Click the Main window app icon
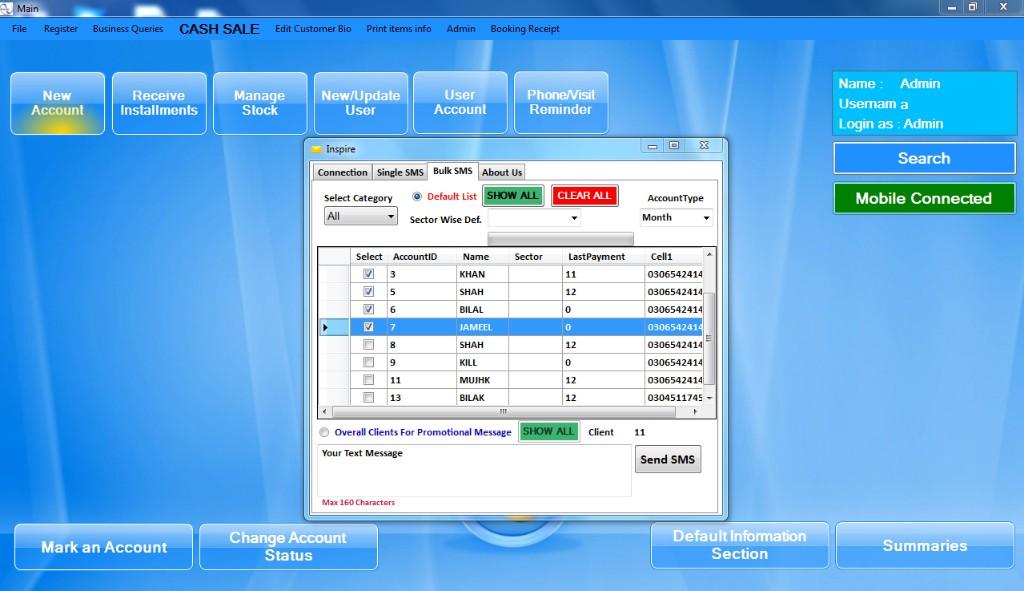1024x591 pixels. 7,8
